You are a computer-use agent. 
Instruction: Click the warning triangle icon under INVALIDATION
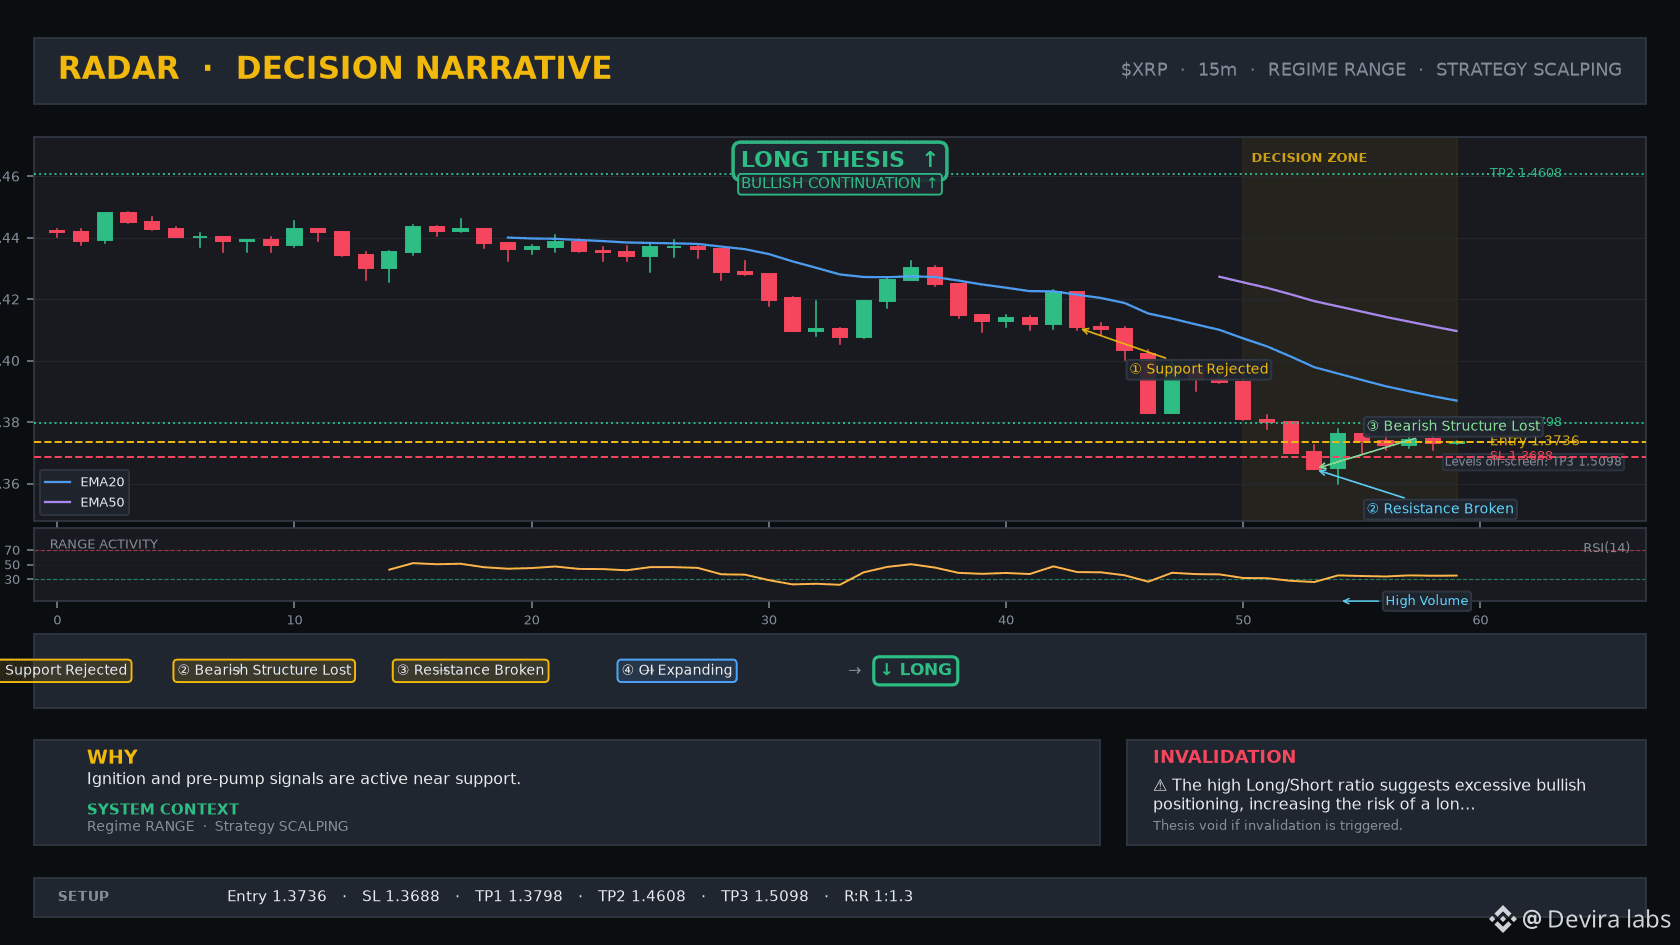coord(1160,786)
